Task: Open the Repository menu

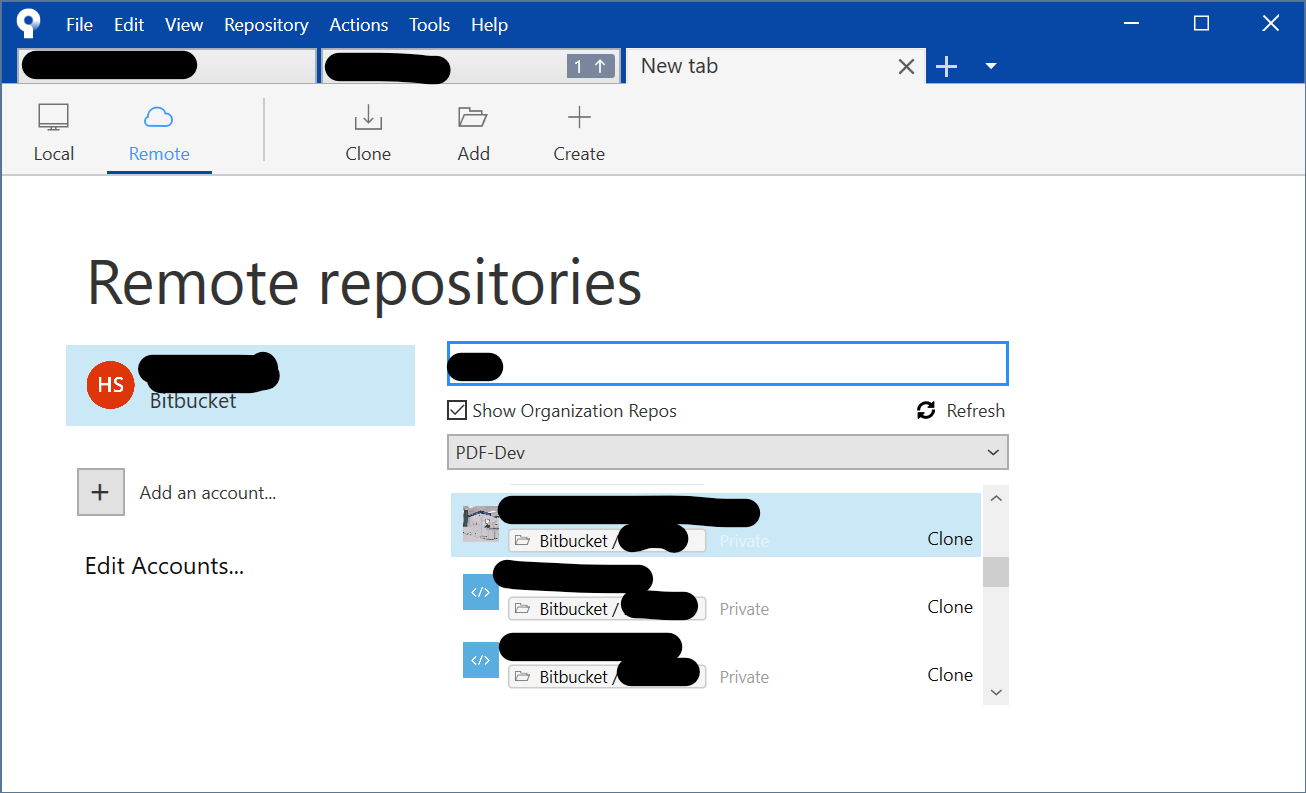Action: click(266, 25)
